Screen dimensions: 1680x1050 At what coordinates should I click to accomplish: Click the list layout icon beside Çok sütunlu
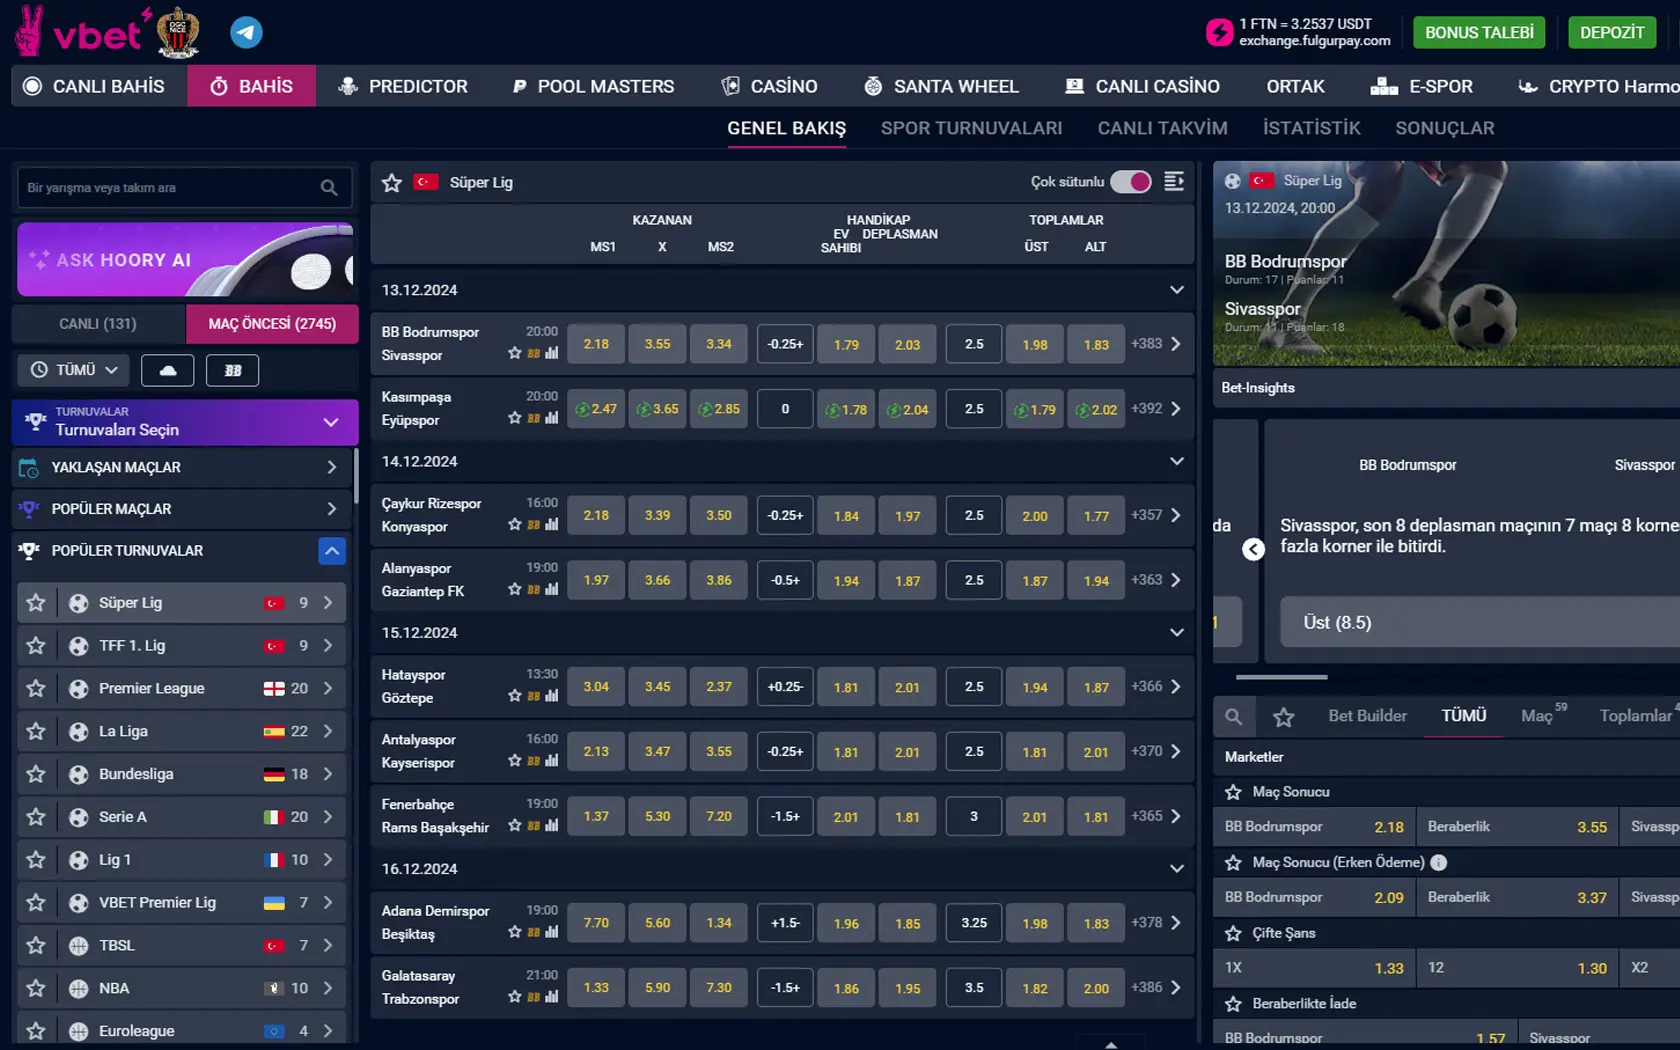tap(1174, 181)
